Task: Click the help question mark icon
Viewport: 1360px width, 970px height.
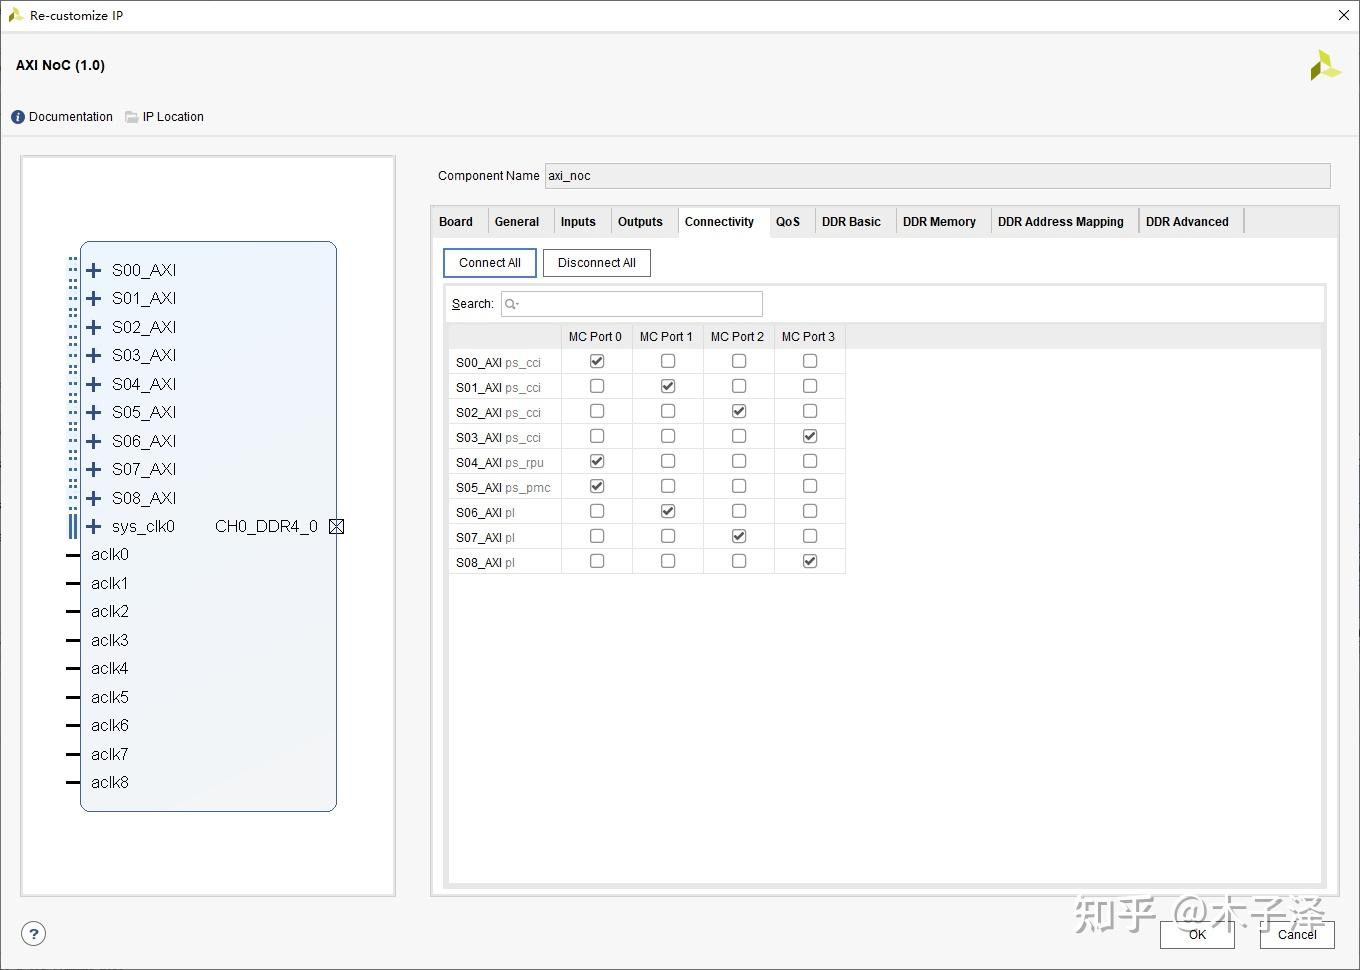Action: coord(33,934)
